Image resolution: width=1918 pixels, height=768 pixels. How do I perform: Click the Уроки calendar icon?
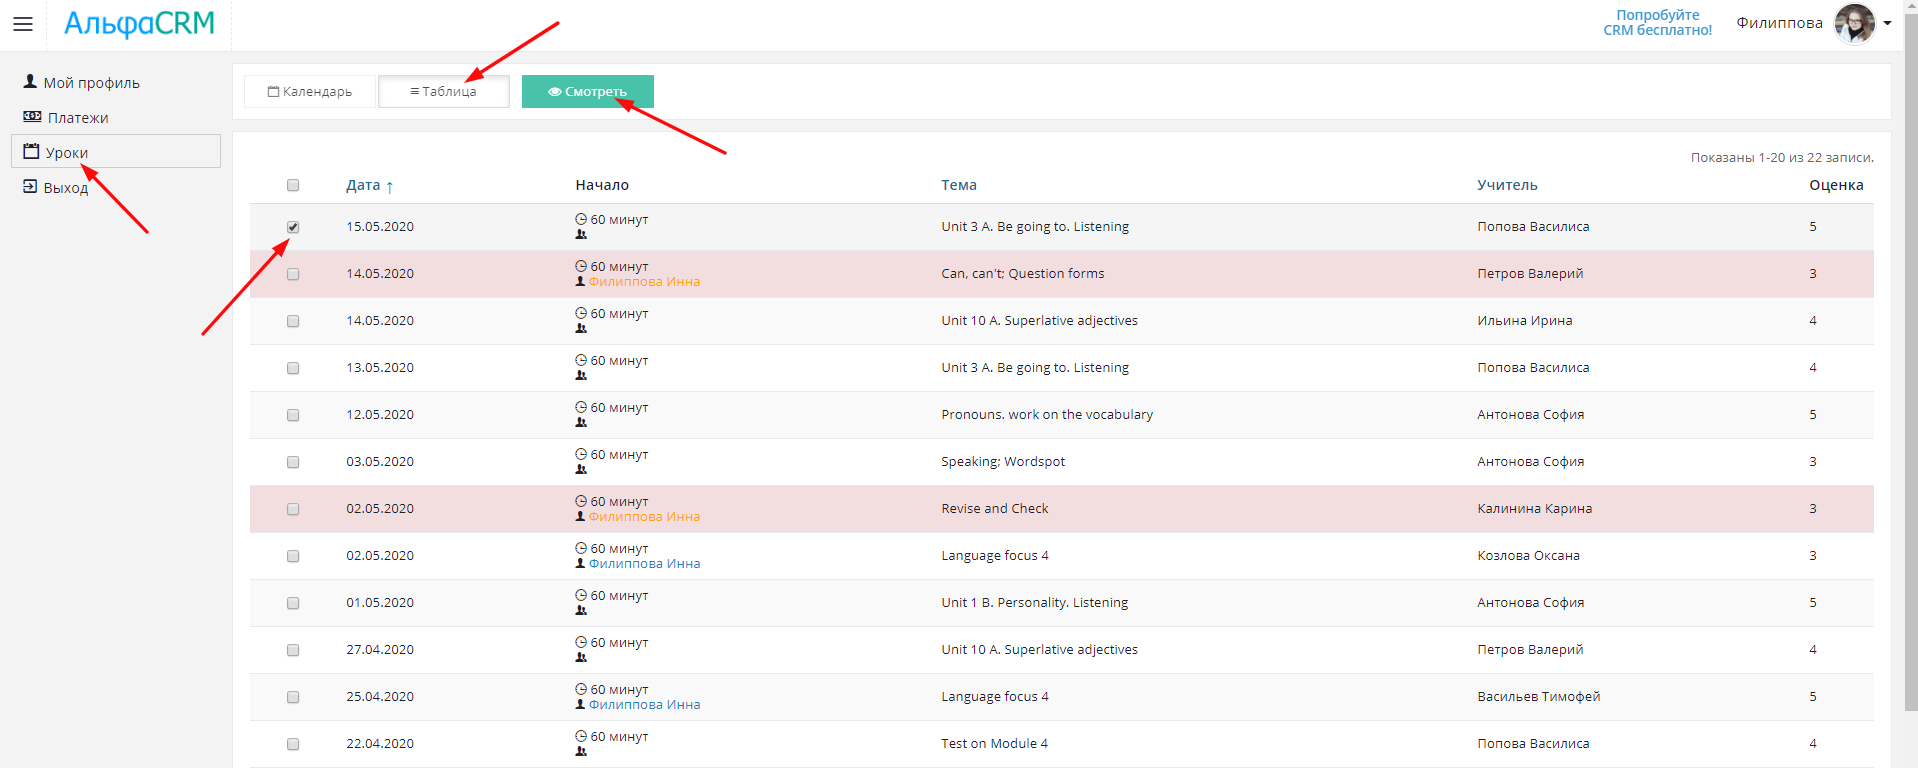(31, 152)
